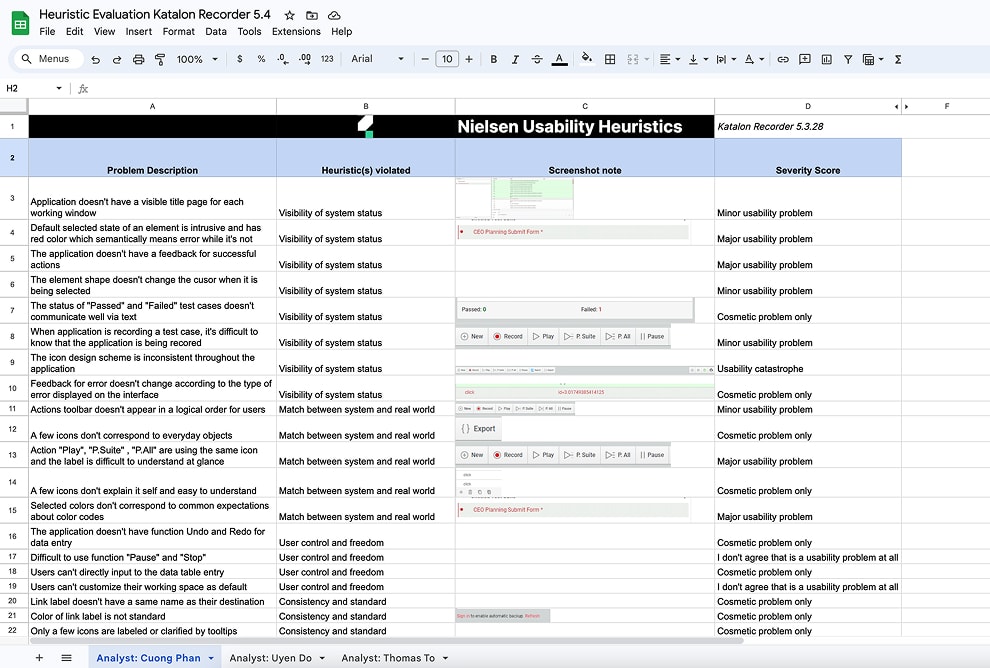Click the document title text
This screenshot has width=990, height=668.
[155, 15]
